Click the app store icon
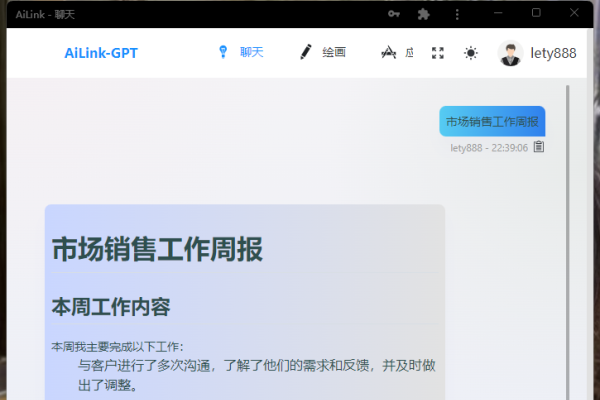Image resolution: width=600 pixels, height=400 pixels. (x=388, y=52)
